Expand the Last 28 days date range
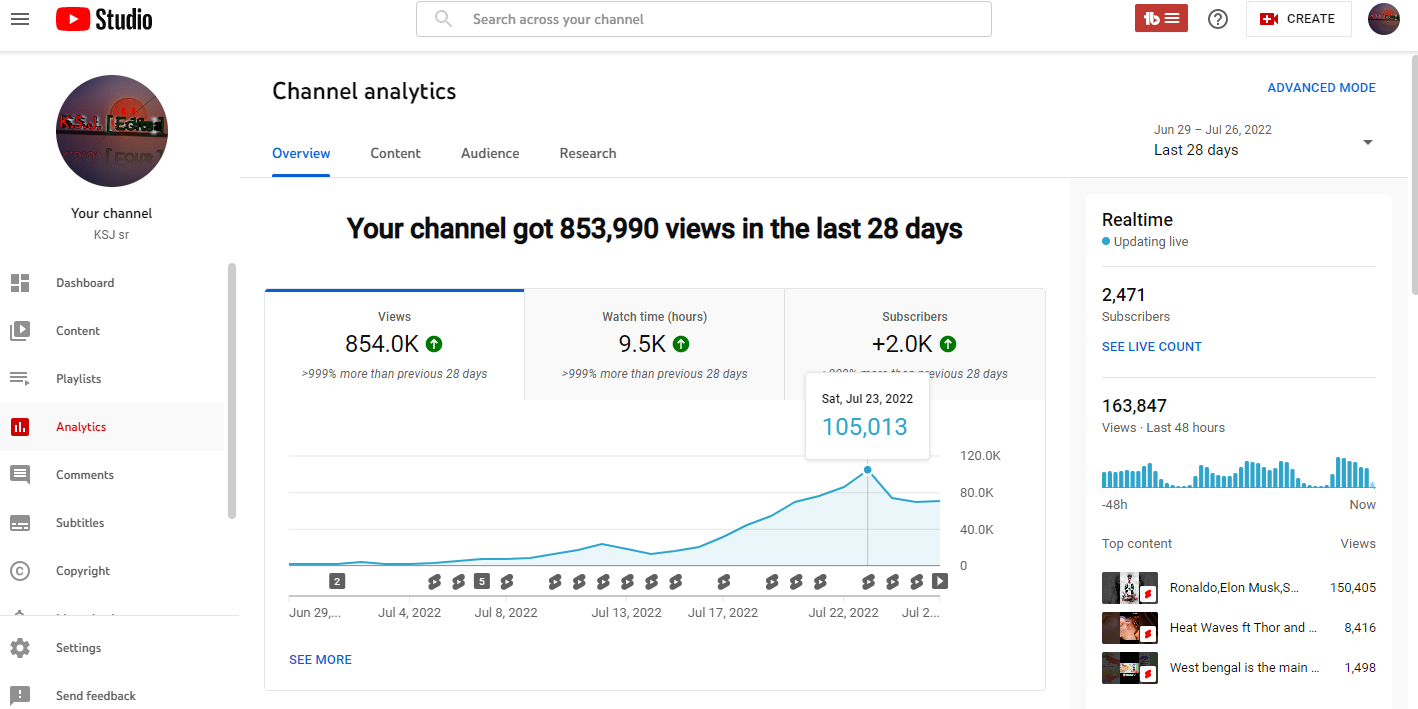The height and width of the screenshot is (709, 1418). click(1264, 141)
